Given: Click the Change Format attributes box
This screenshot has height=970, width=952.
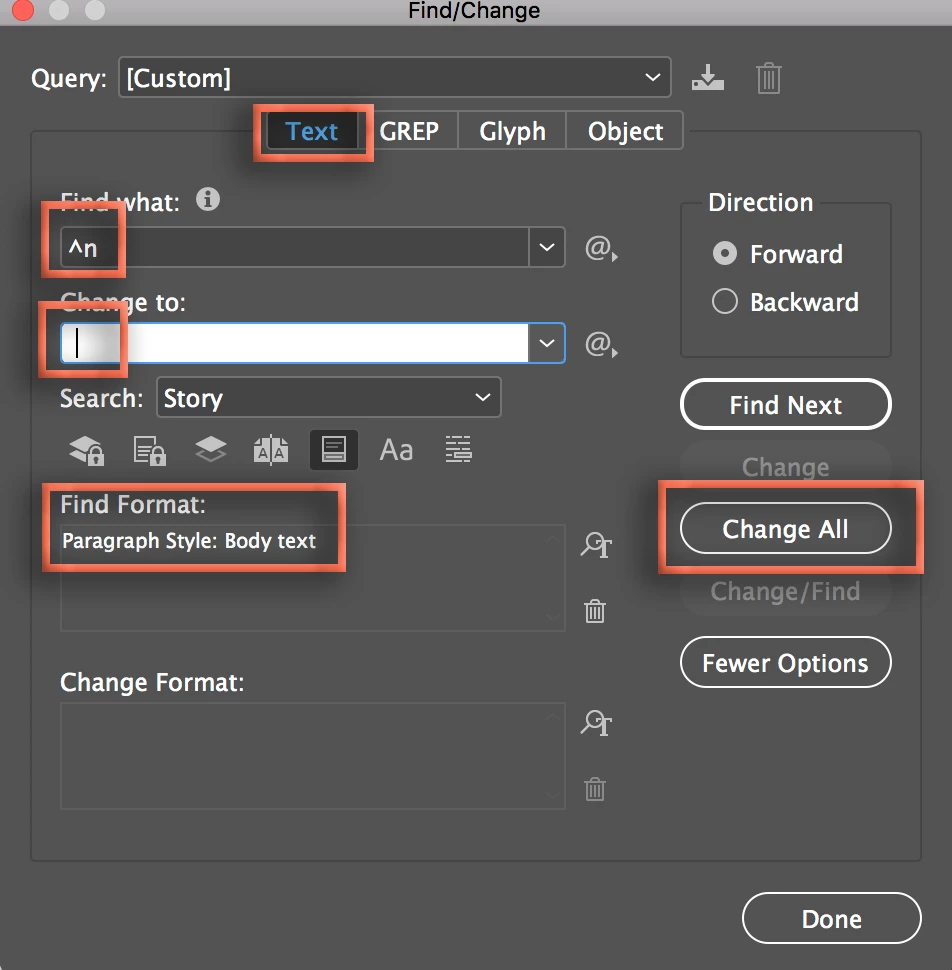Looking at the screenshot, I should [312, 755].
